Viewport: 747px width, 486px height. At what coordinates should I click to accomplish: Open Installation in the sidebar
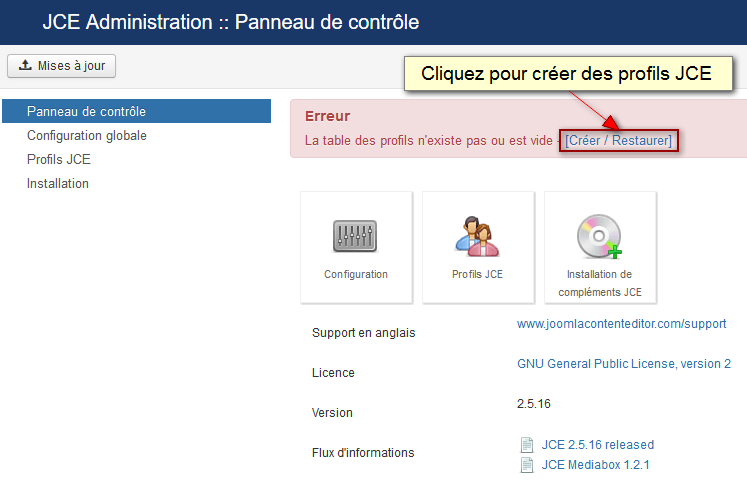coord(58,183)
